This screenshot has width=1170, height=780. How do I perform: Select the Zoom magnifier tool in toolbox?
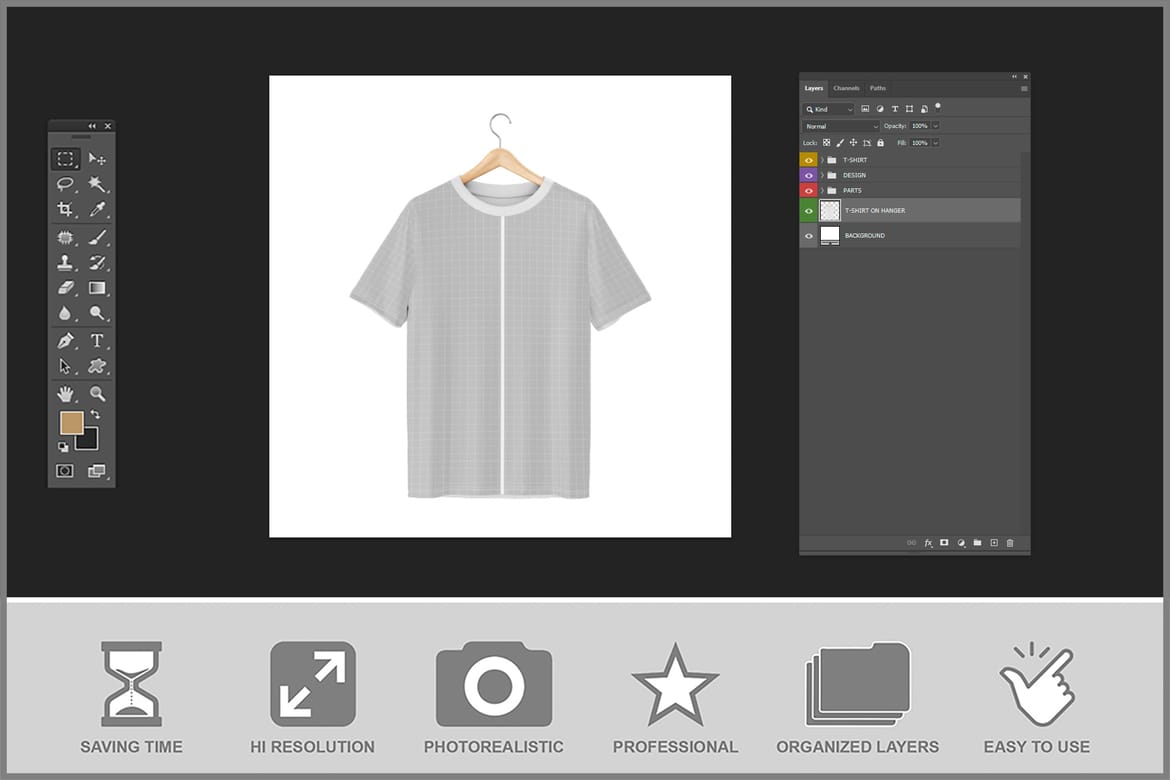pos(97,393)
